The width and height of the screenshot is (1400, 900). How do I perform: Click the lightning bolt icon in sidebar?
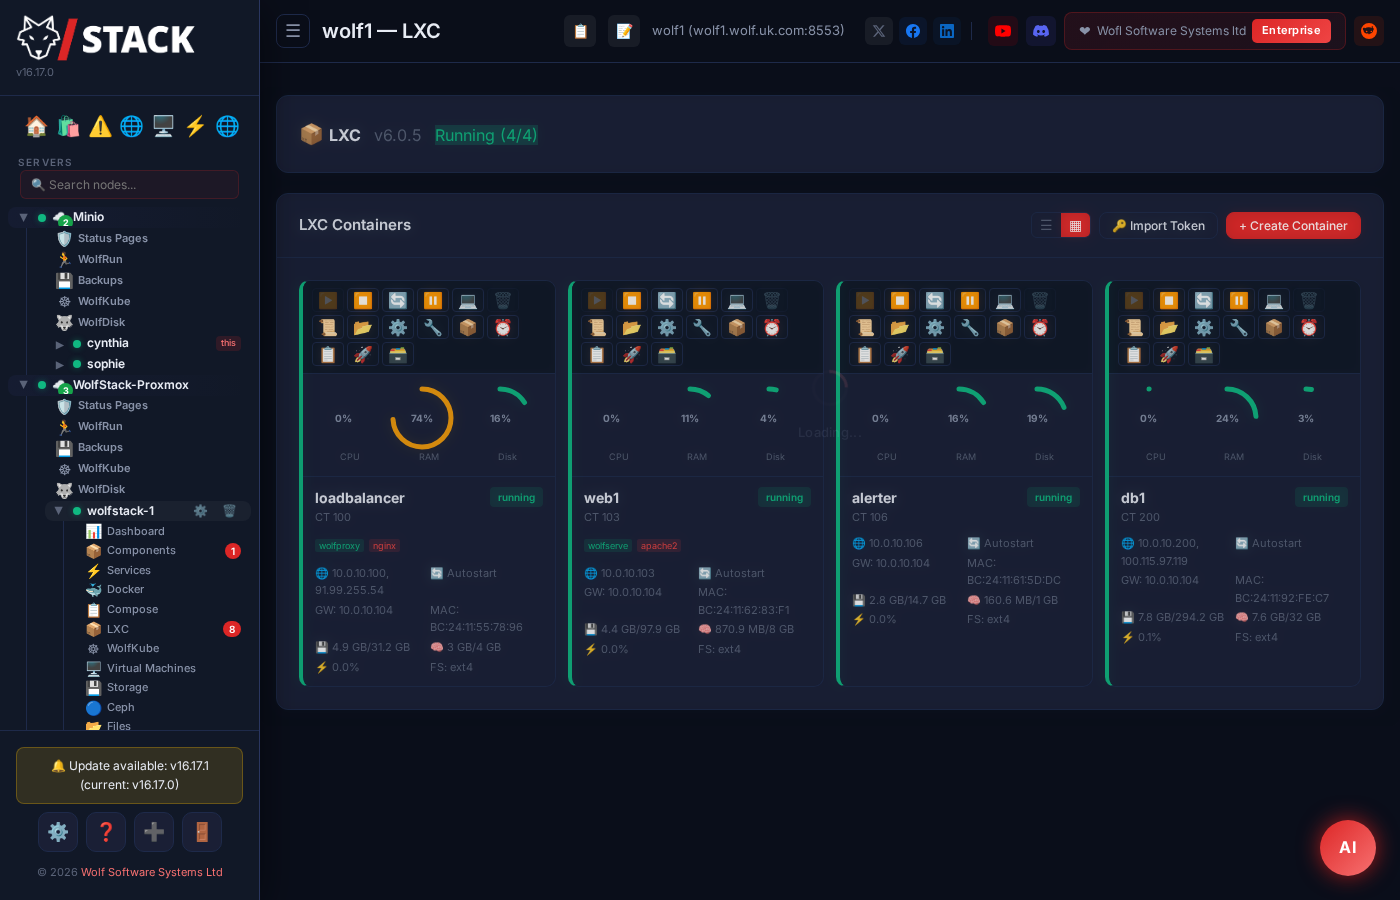pos(195,126)
